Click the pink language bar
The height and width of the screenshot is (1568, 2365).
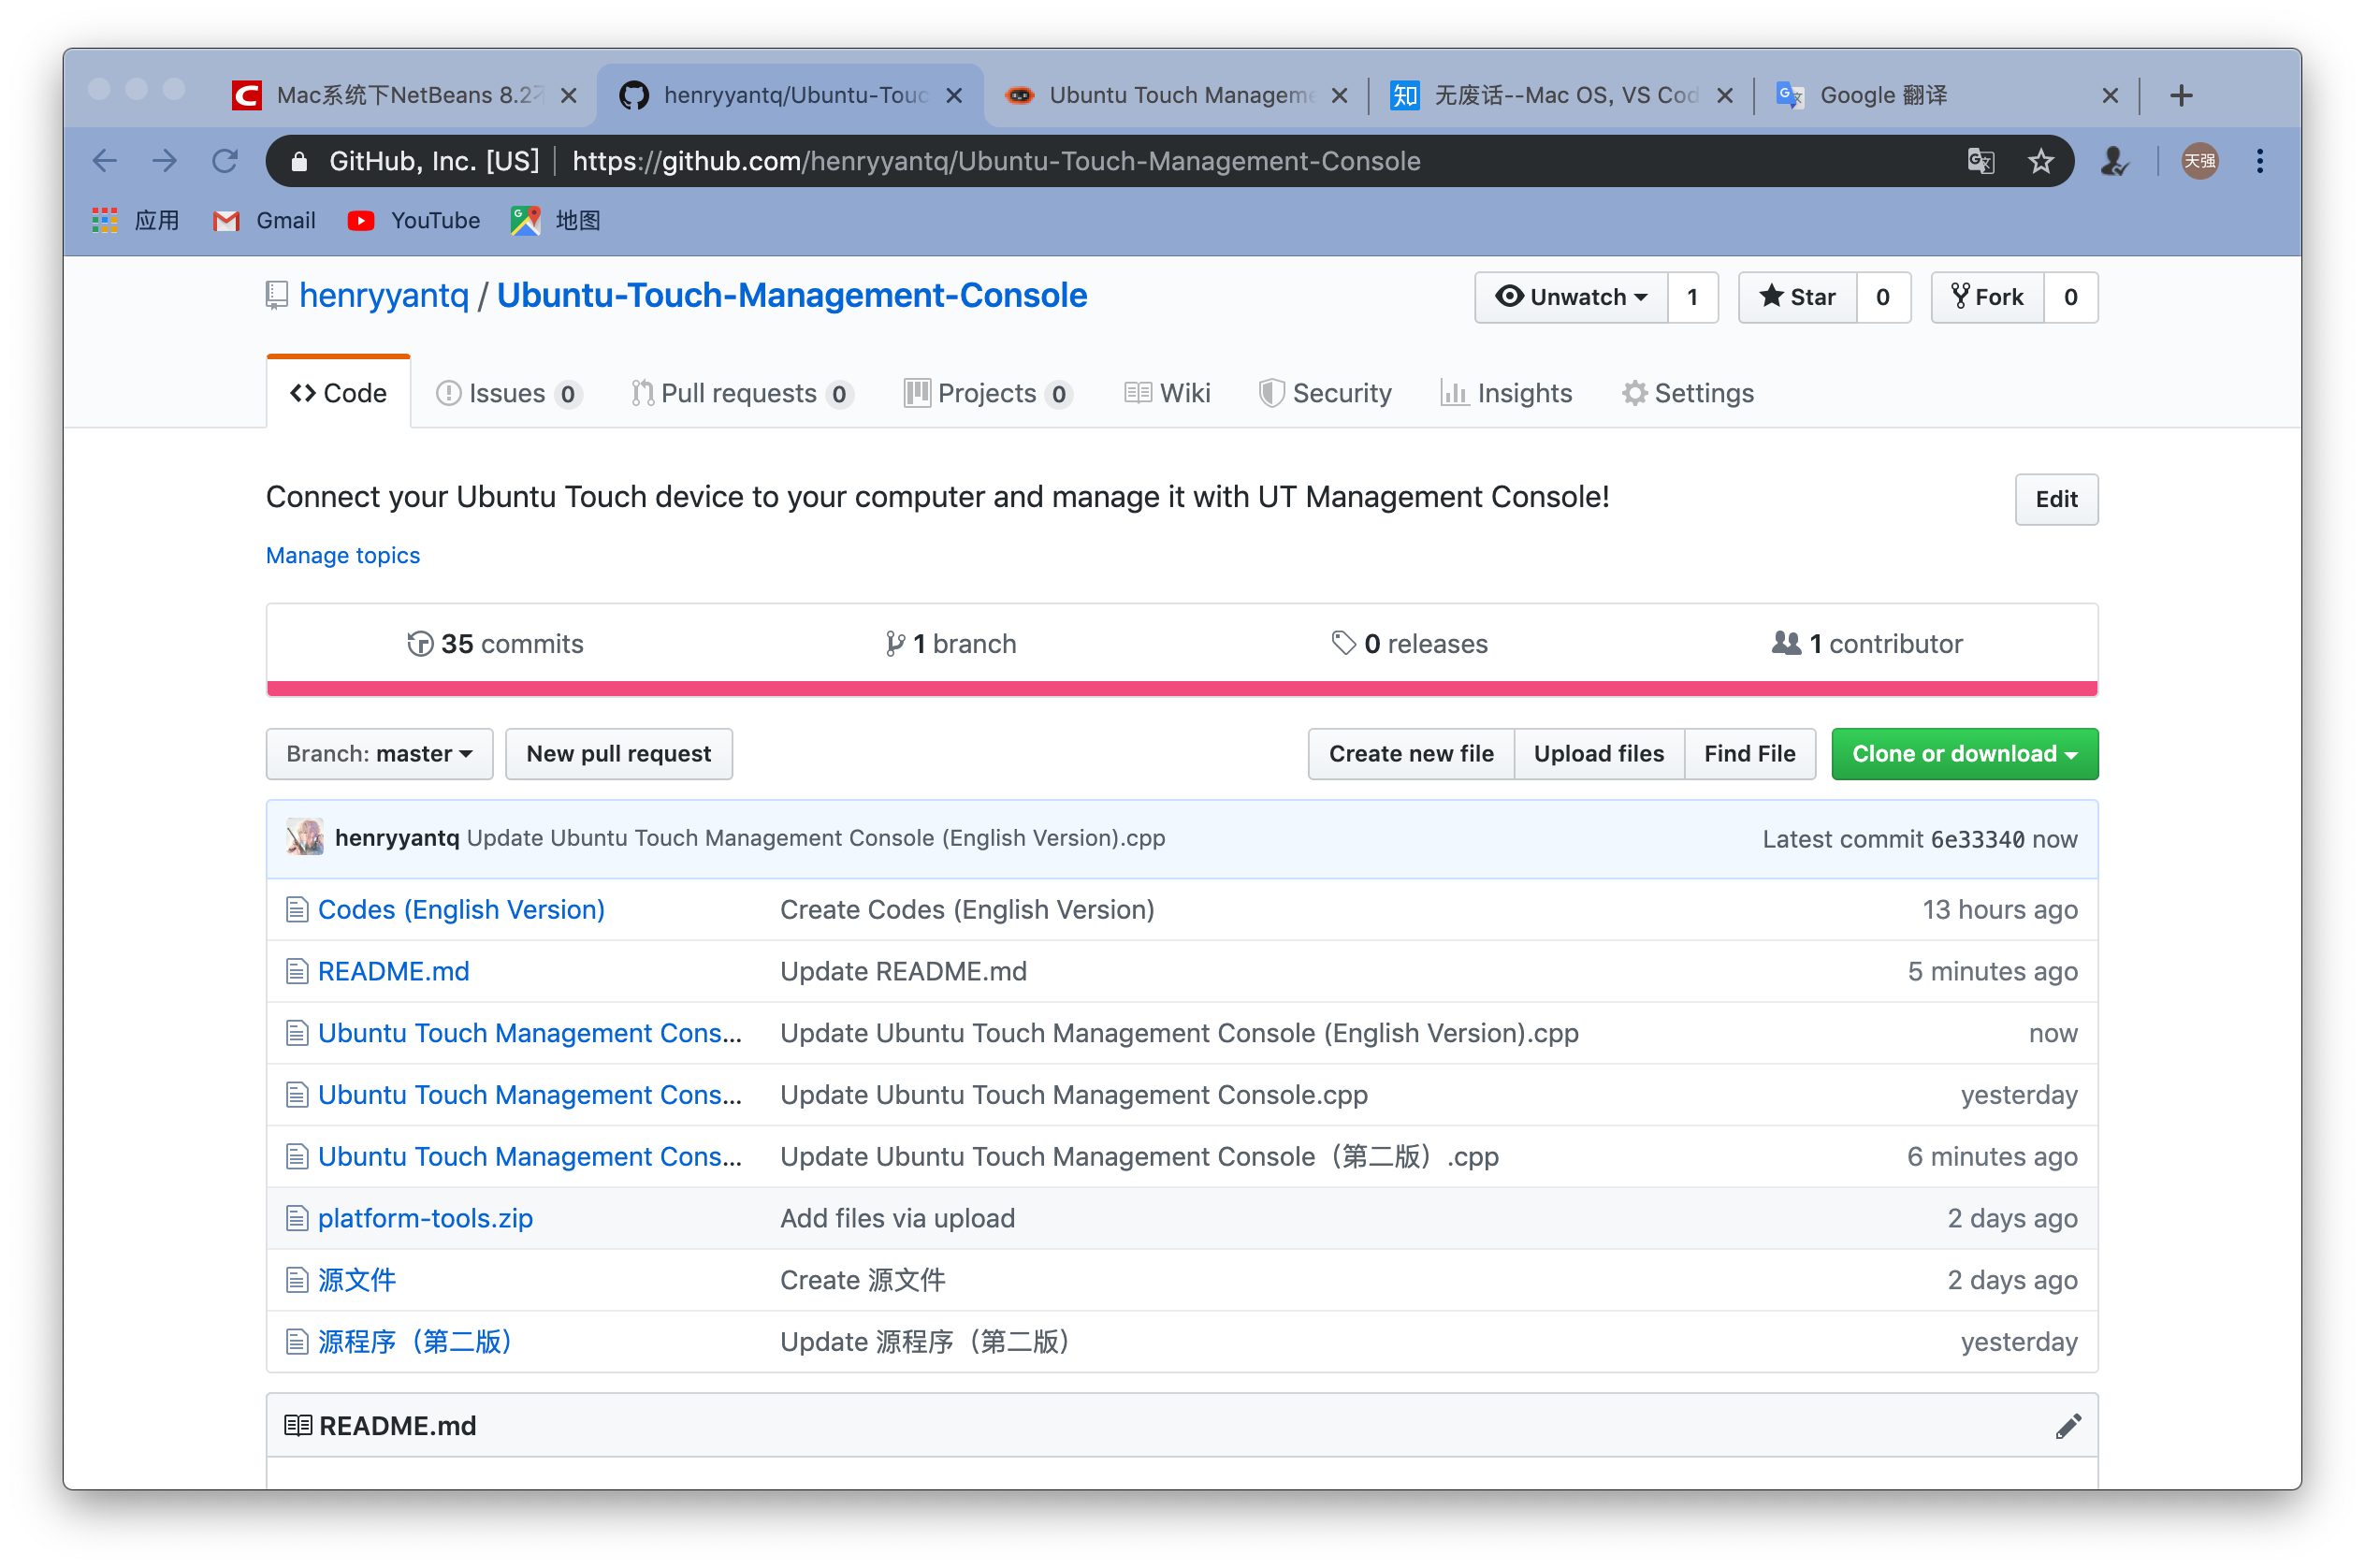(x=1181, y=688)
